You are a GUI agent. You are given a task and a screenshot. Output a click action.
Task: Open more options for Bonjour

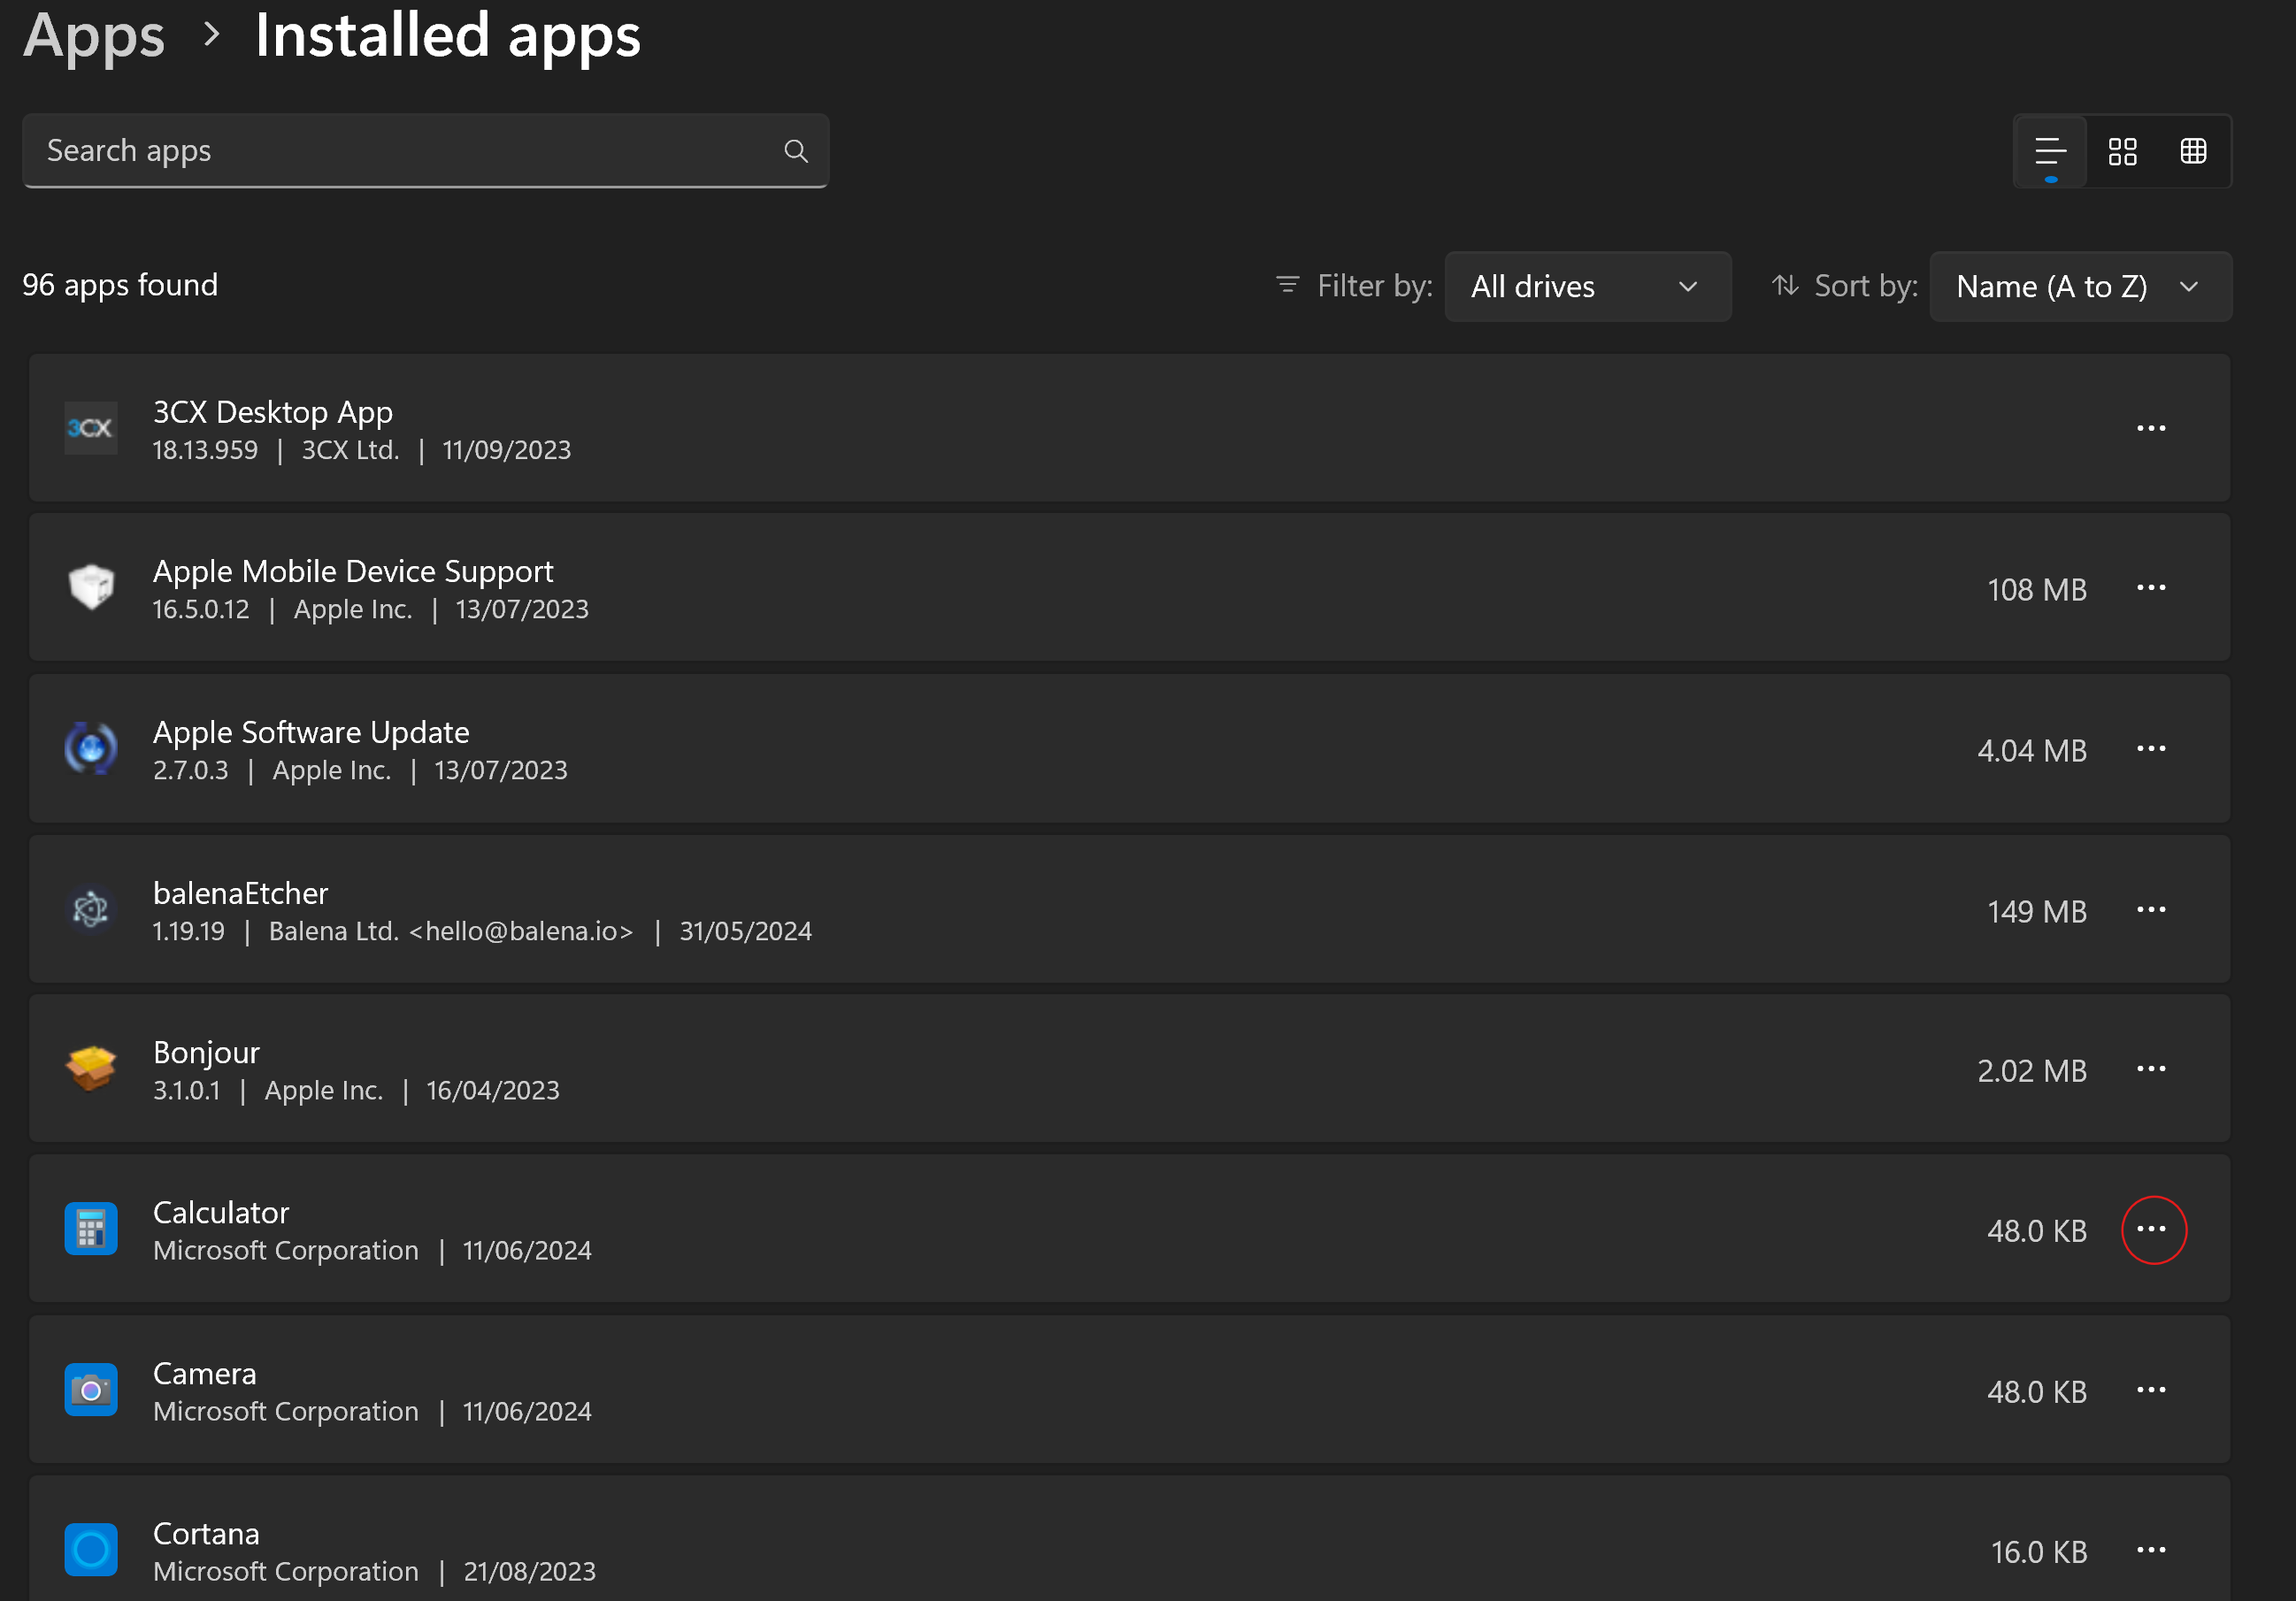point(2151,1069)
